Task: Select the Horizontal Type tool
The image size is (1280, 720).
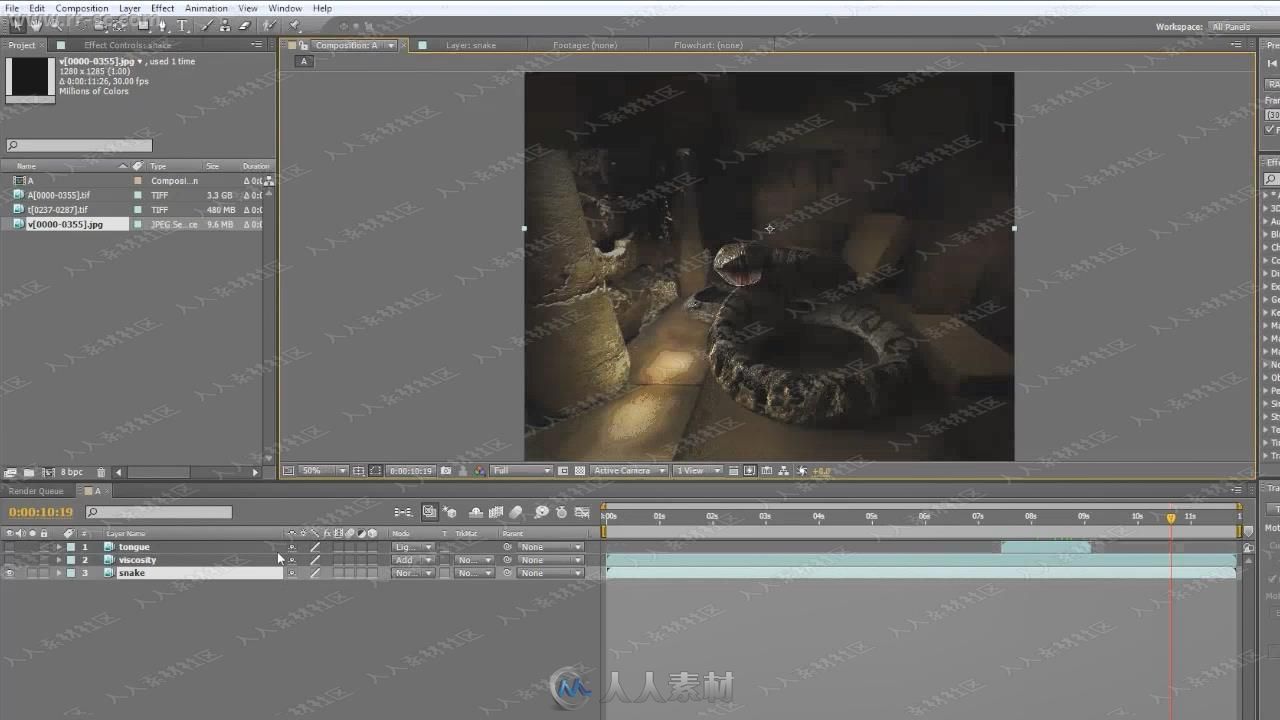Action: point(182,25)
